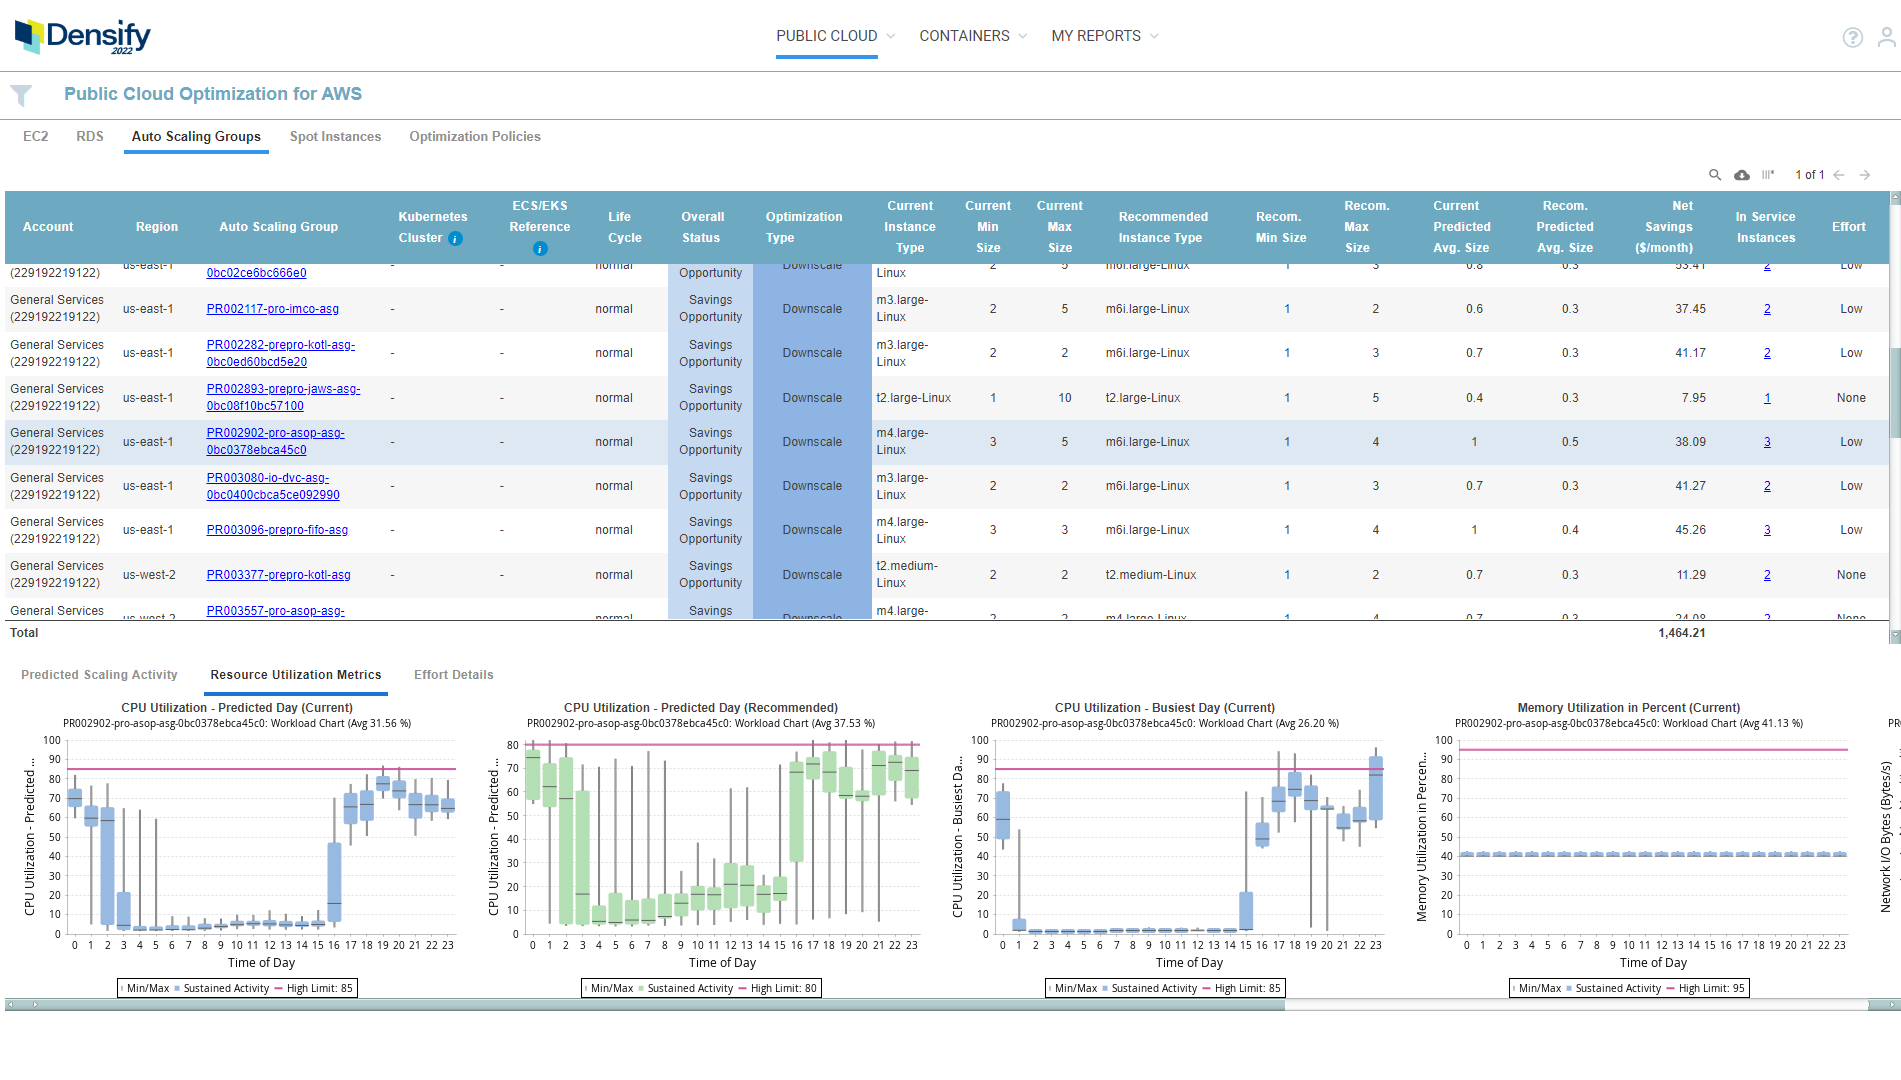Screen dimensions: 1901x1080
Task: Open the MY REPORTS dropdown
Action: (1096, 35)
